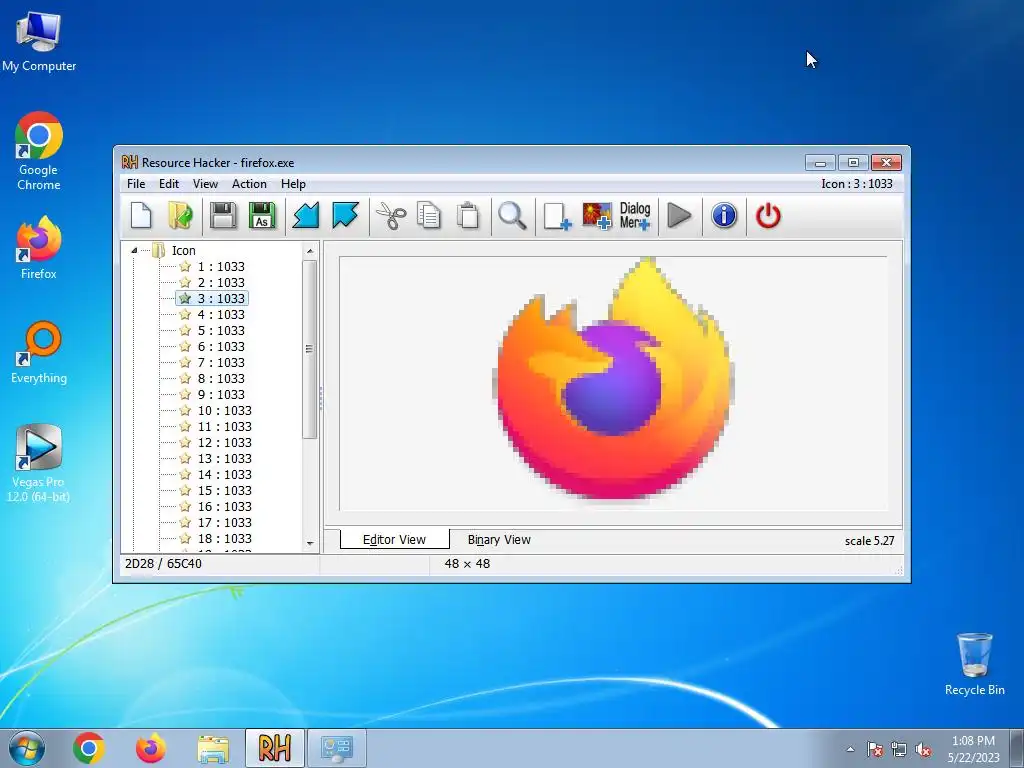The image size is (1024, 768).
Task: Switch to the Binary View tab
Action: coord(499,540)
